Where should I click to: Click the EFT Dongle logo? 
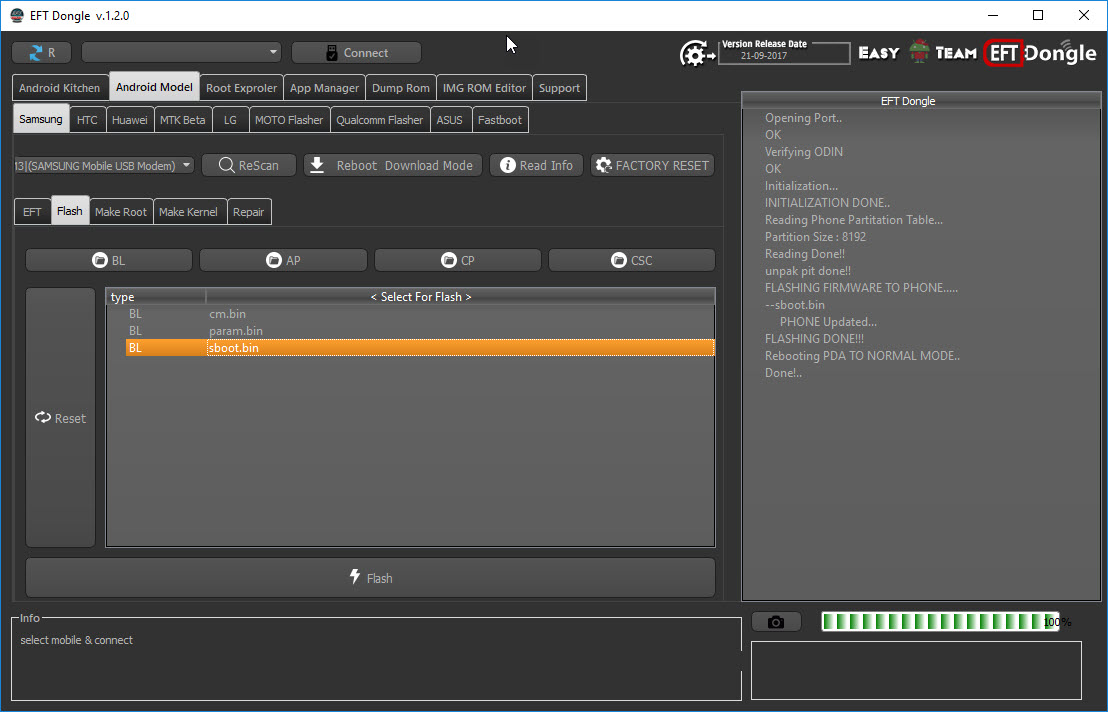(x=1041, y=53)
